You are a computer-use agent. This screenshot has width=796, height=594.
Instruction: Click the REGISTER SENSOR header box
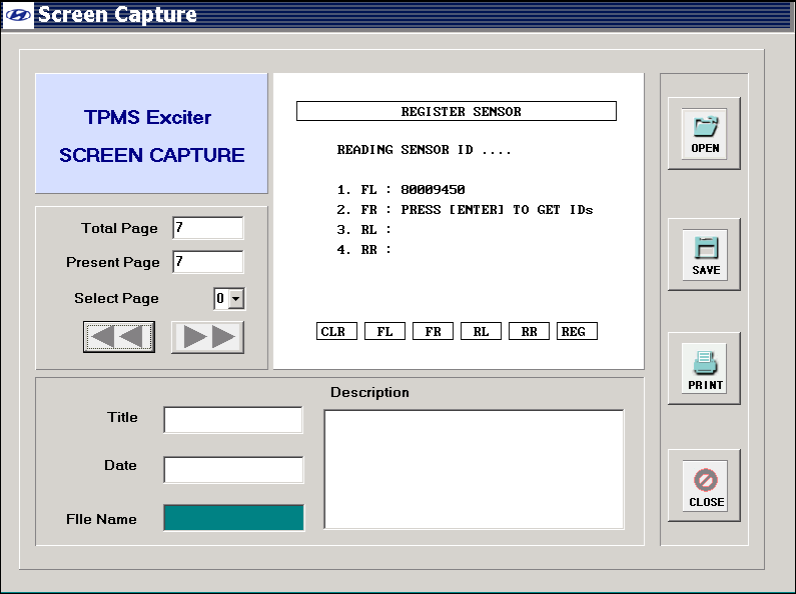coord(456,111)
